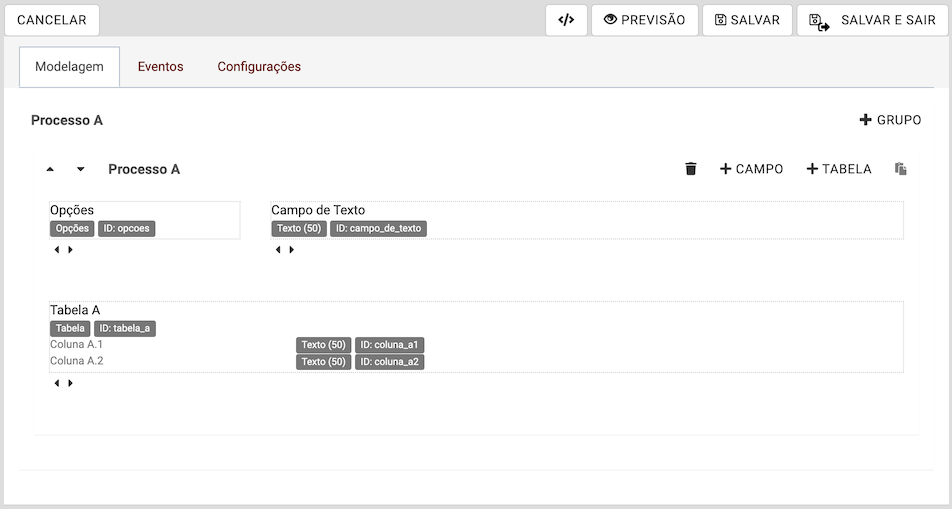Switch to the Eventos tab
This screenshot has width=952, height=509.
point(160,67)
